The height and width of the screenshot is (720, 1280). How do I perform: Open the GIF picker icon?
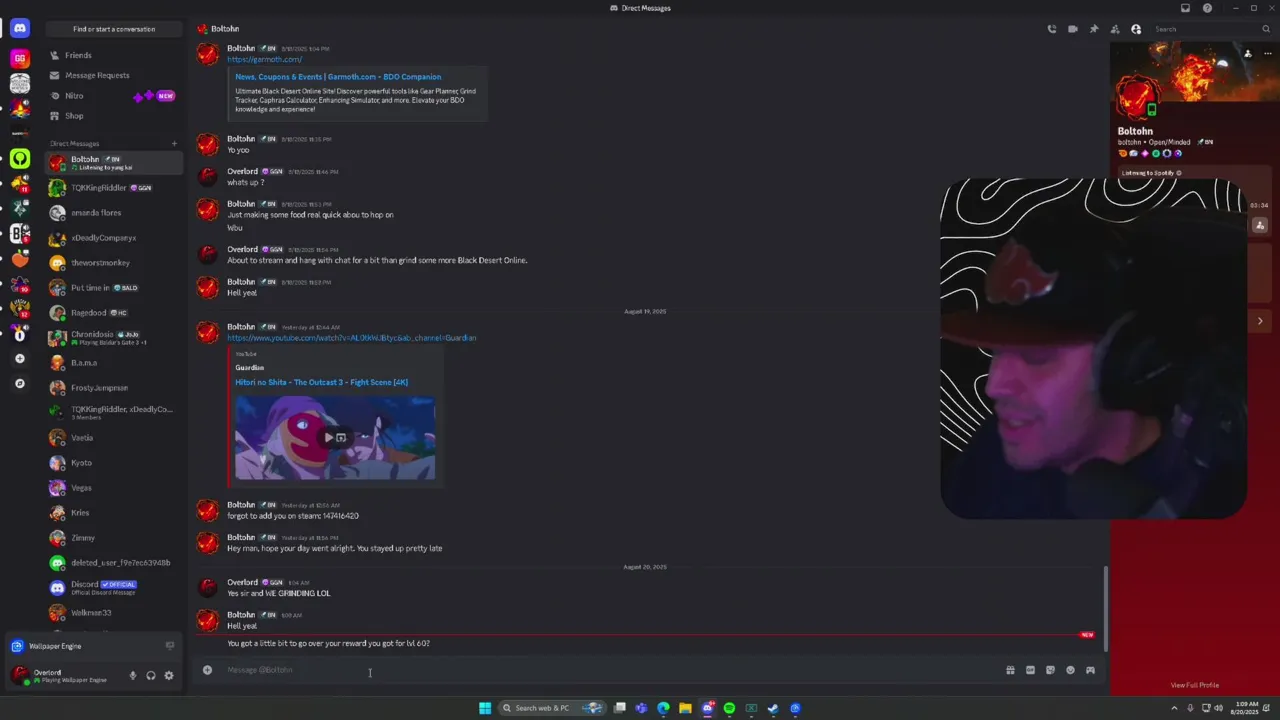coord(1030,670)
